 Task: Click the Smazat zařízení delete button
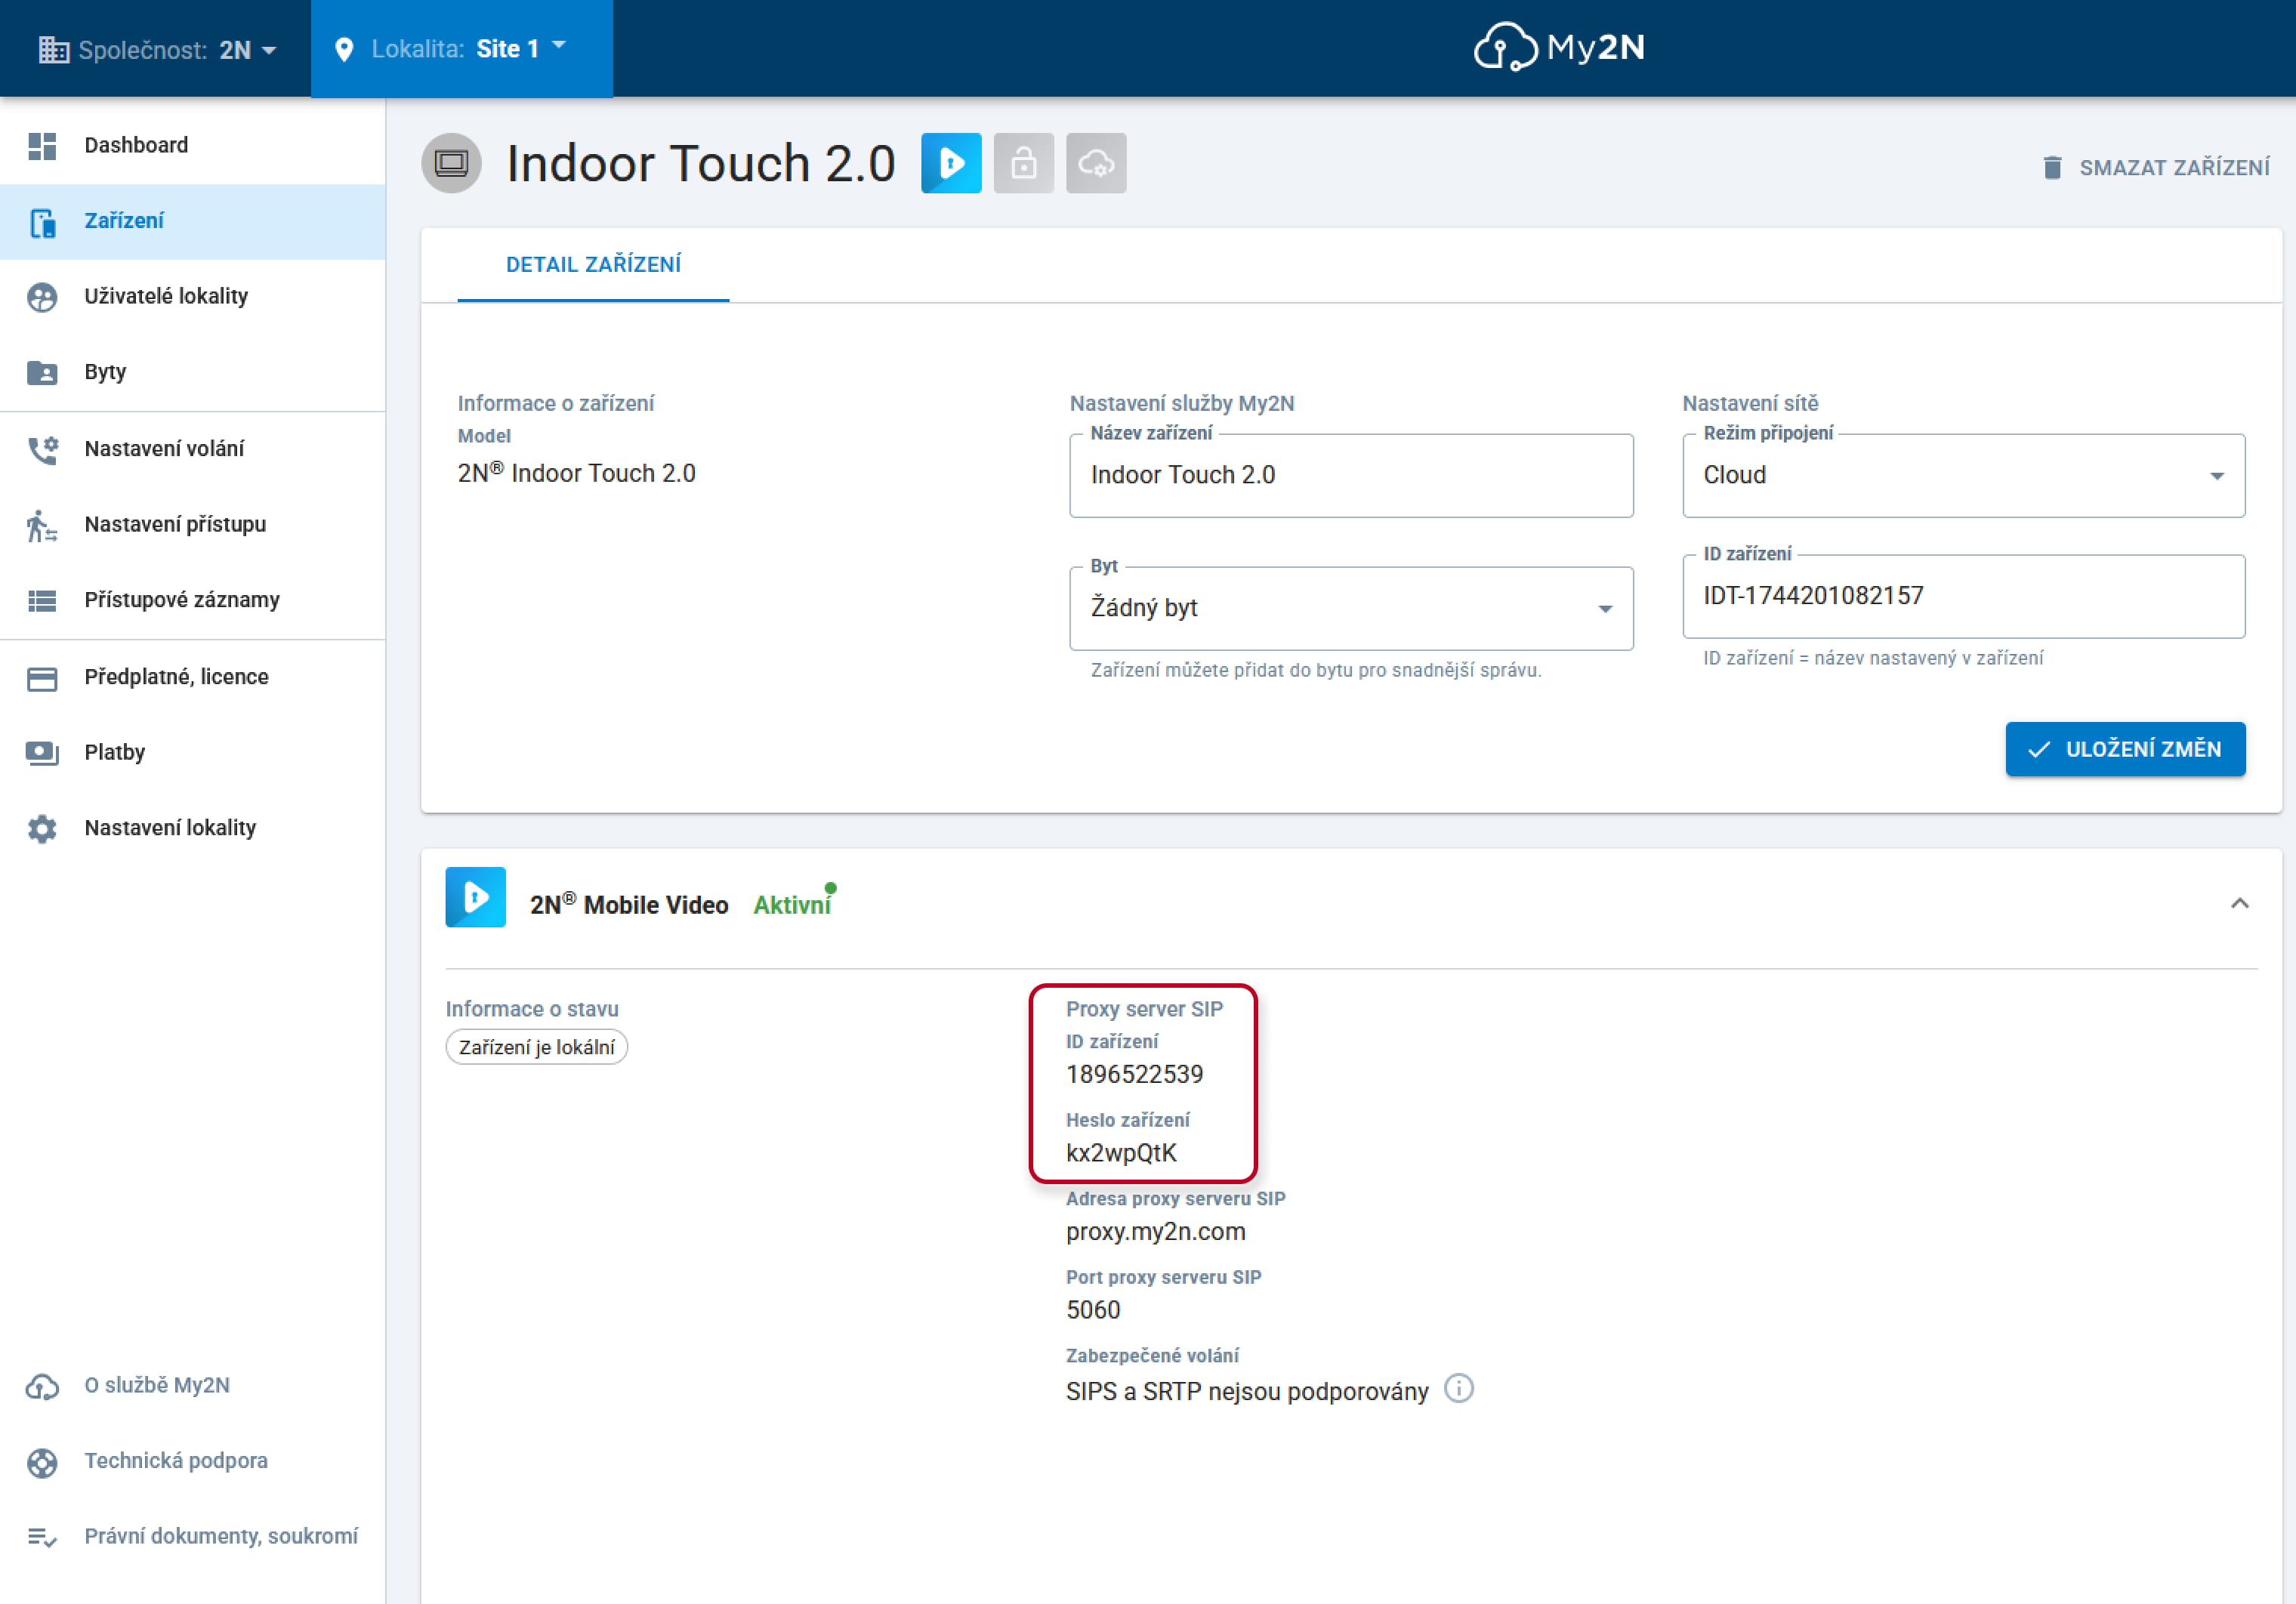tap(2156, 167)
